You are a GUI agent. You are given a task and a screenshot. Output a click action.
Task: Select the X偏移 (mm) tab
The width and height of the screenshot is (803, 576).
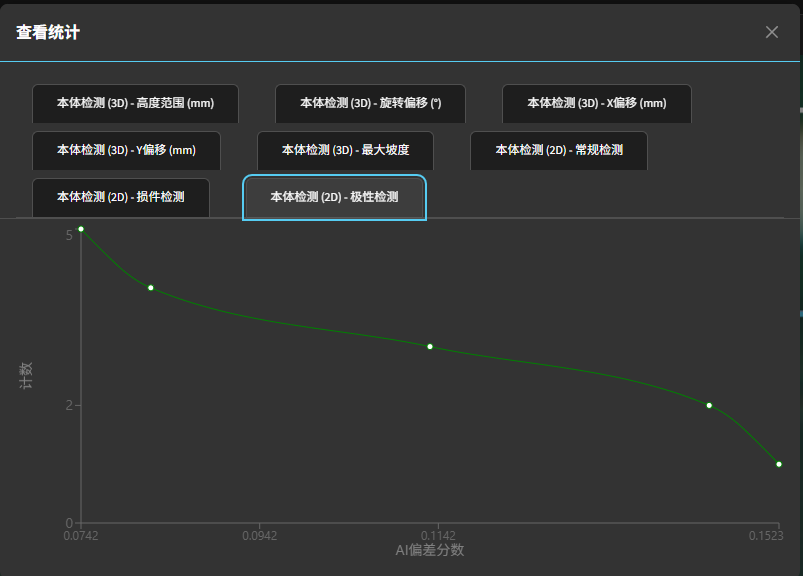pos(596,103)
